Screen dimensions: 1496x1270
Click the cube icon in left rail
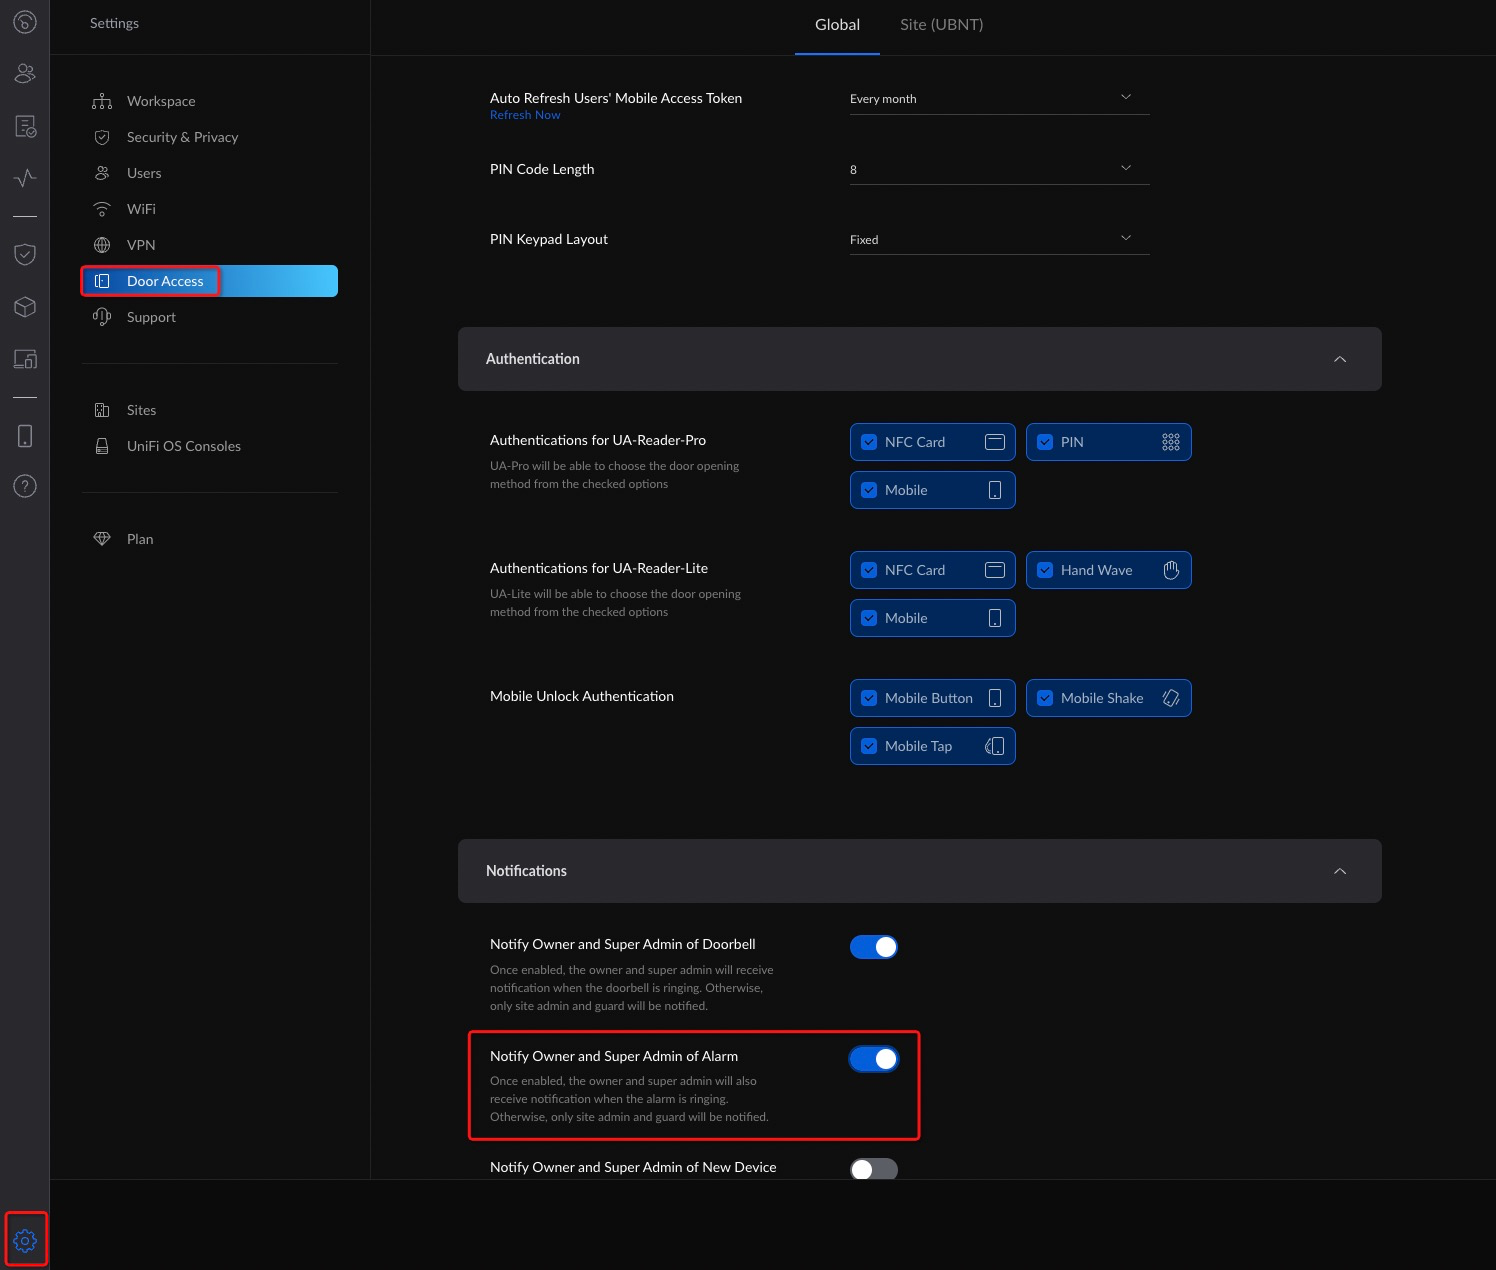click(x=25, y=307)
